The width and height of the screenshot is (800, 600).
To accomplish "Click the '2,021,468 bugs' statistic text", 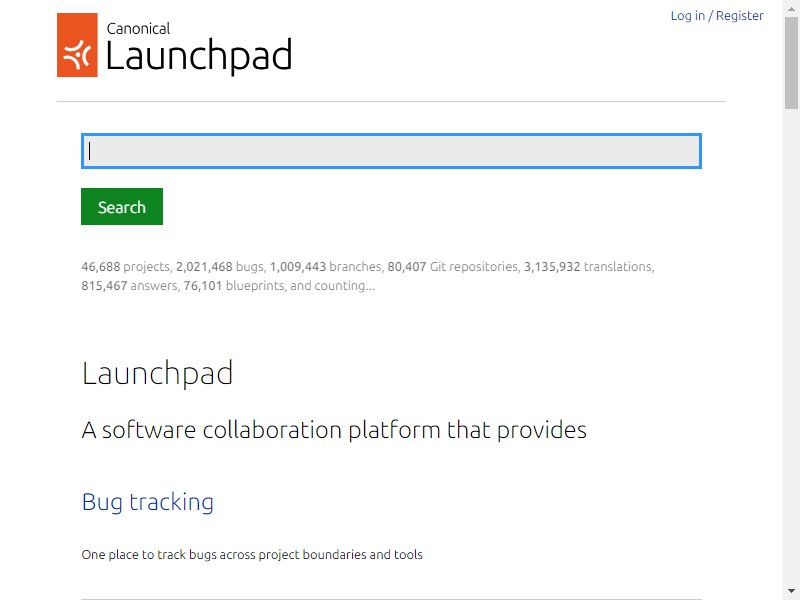I will coord(220,267).
